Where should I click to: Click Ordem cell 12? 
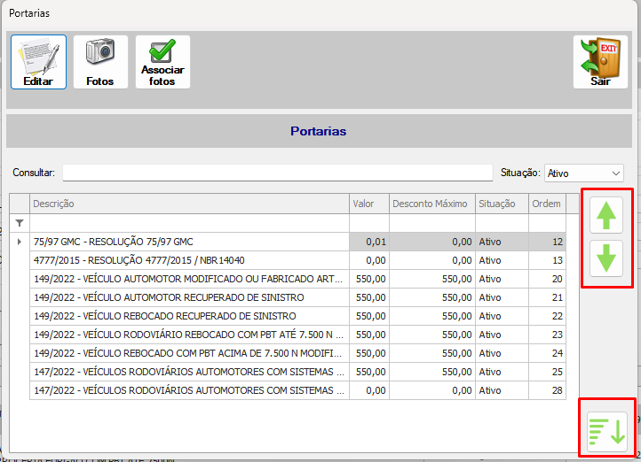(547, 242)
